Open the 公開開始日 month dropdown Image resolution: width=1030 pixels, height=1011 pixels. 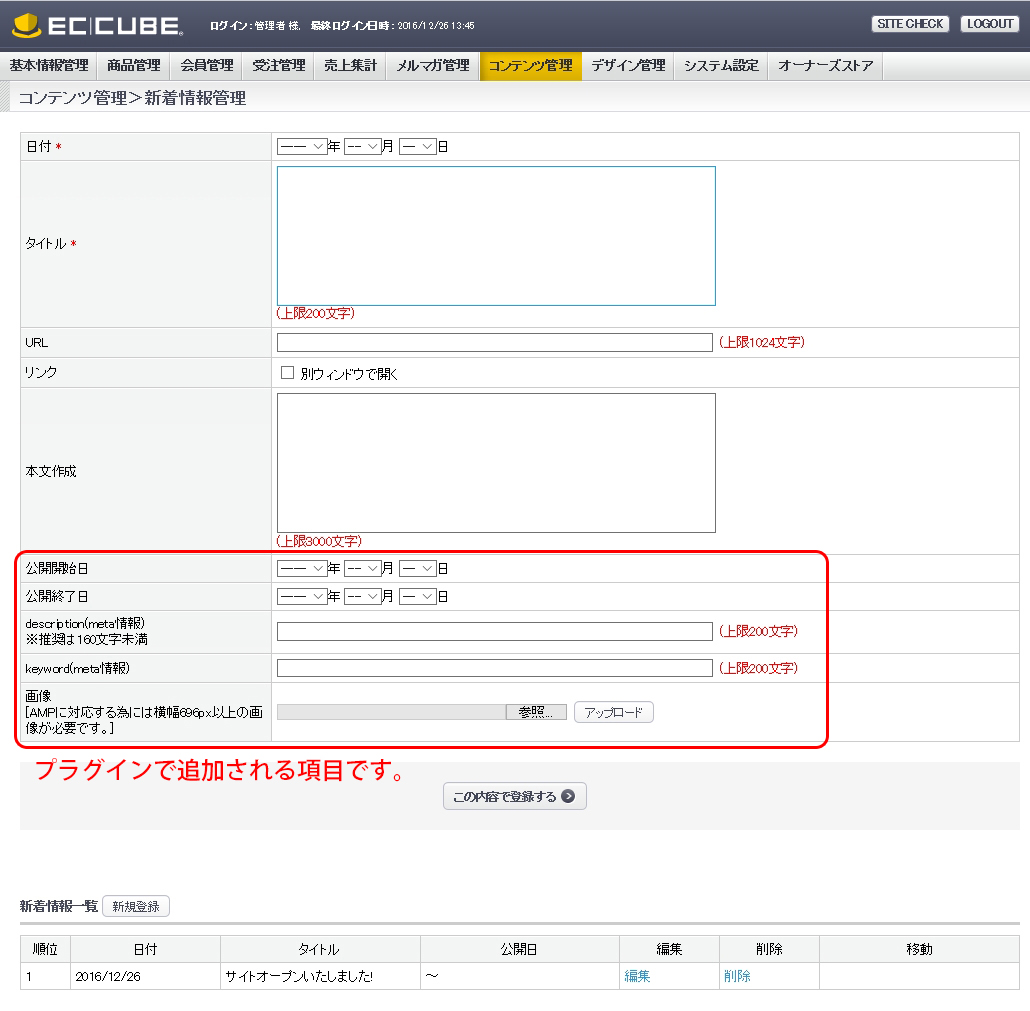(x=363, y=568)
